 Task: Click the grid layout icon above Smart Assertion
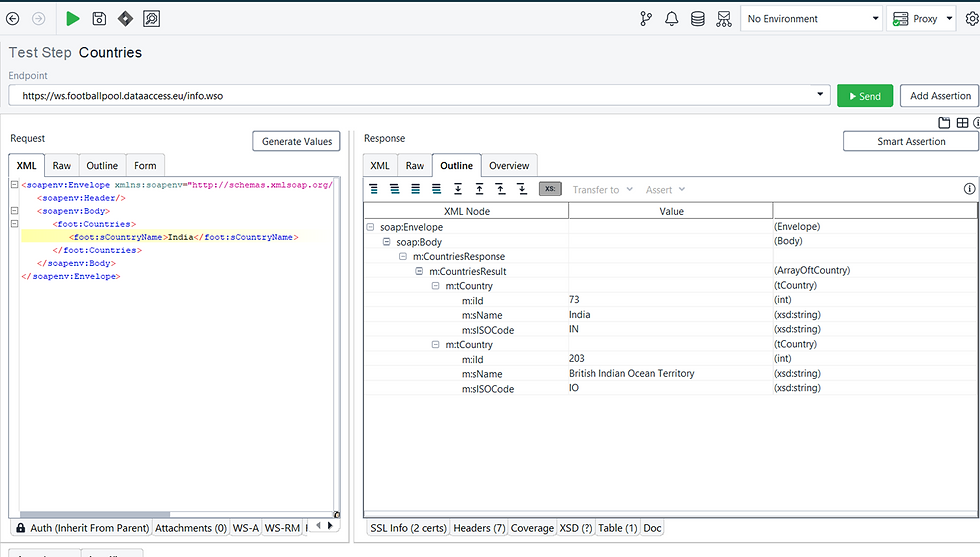click(x=962, y=123)
